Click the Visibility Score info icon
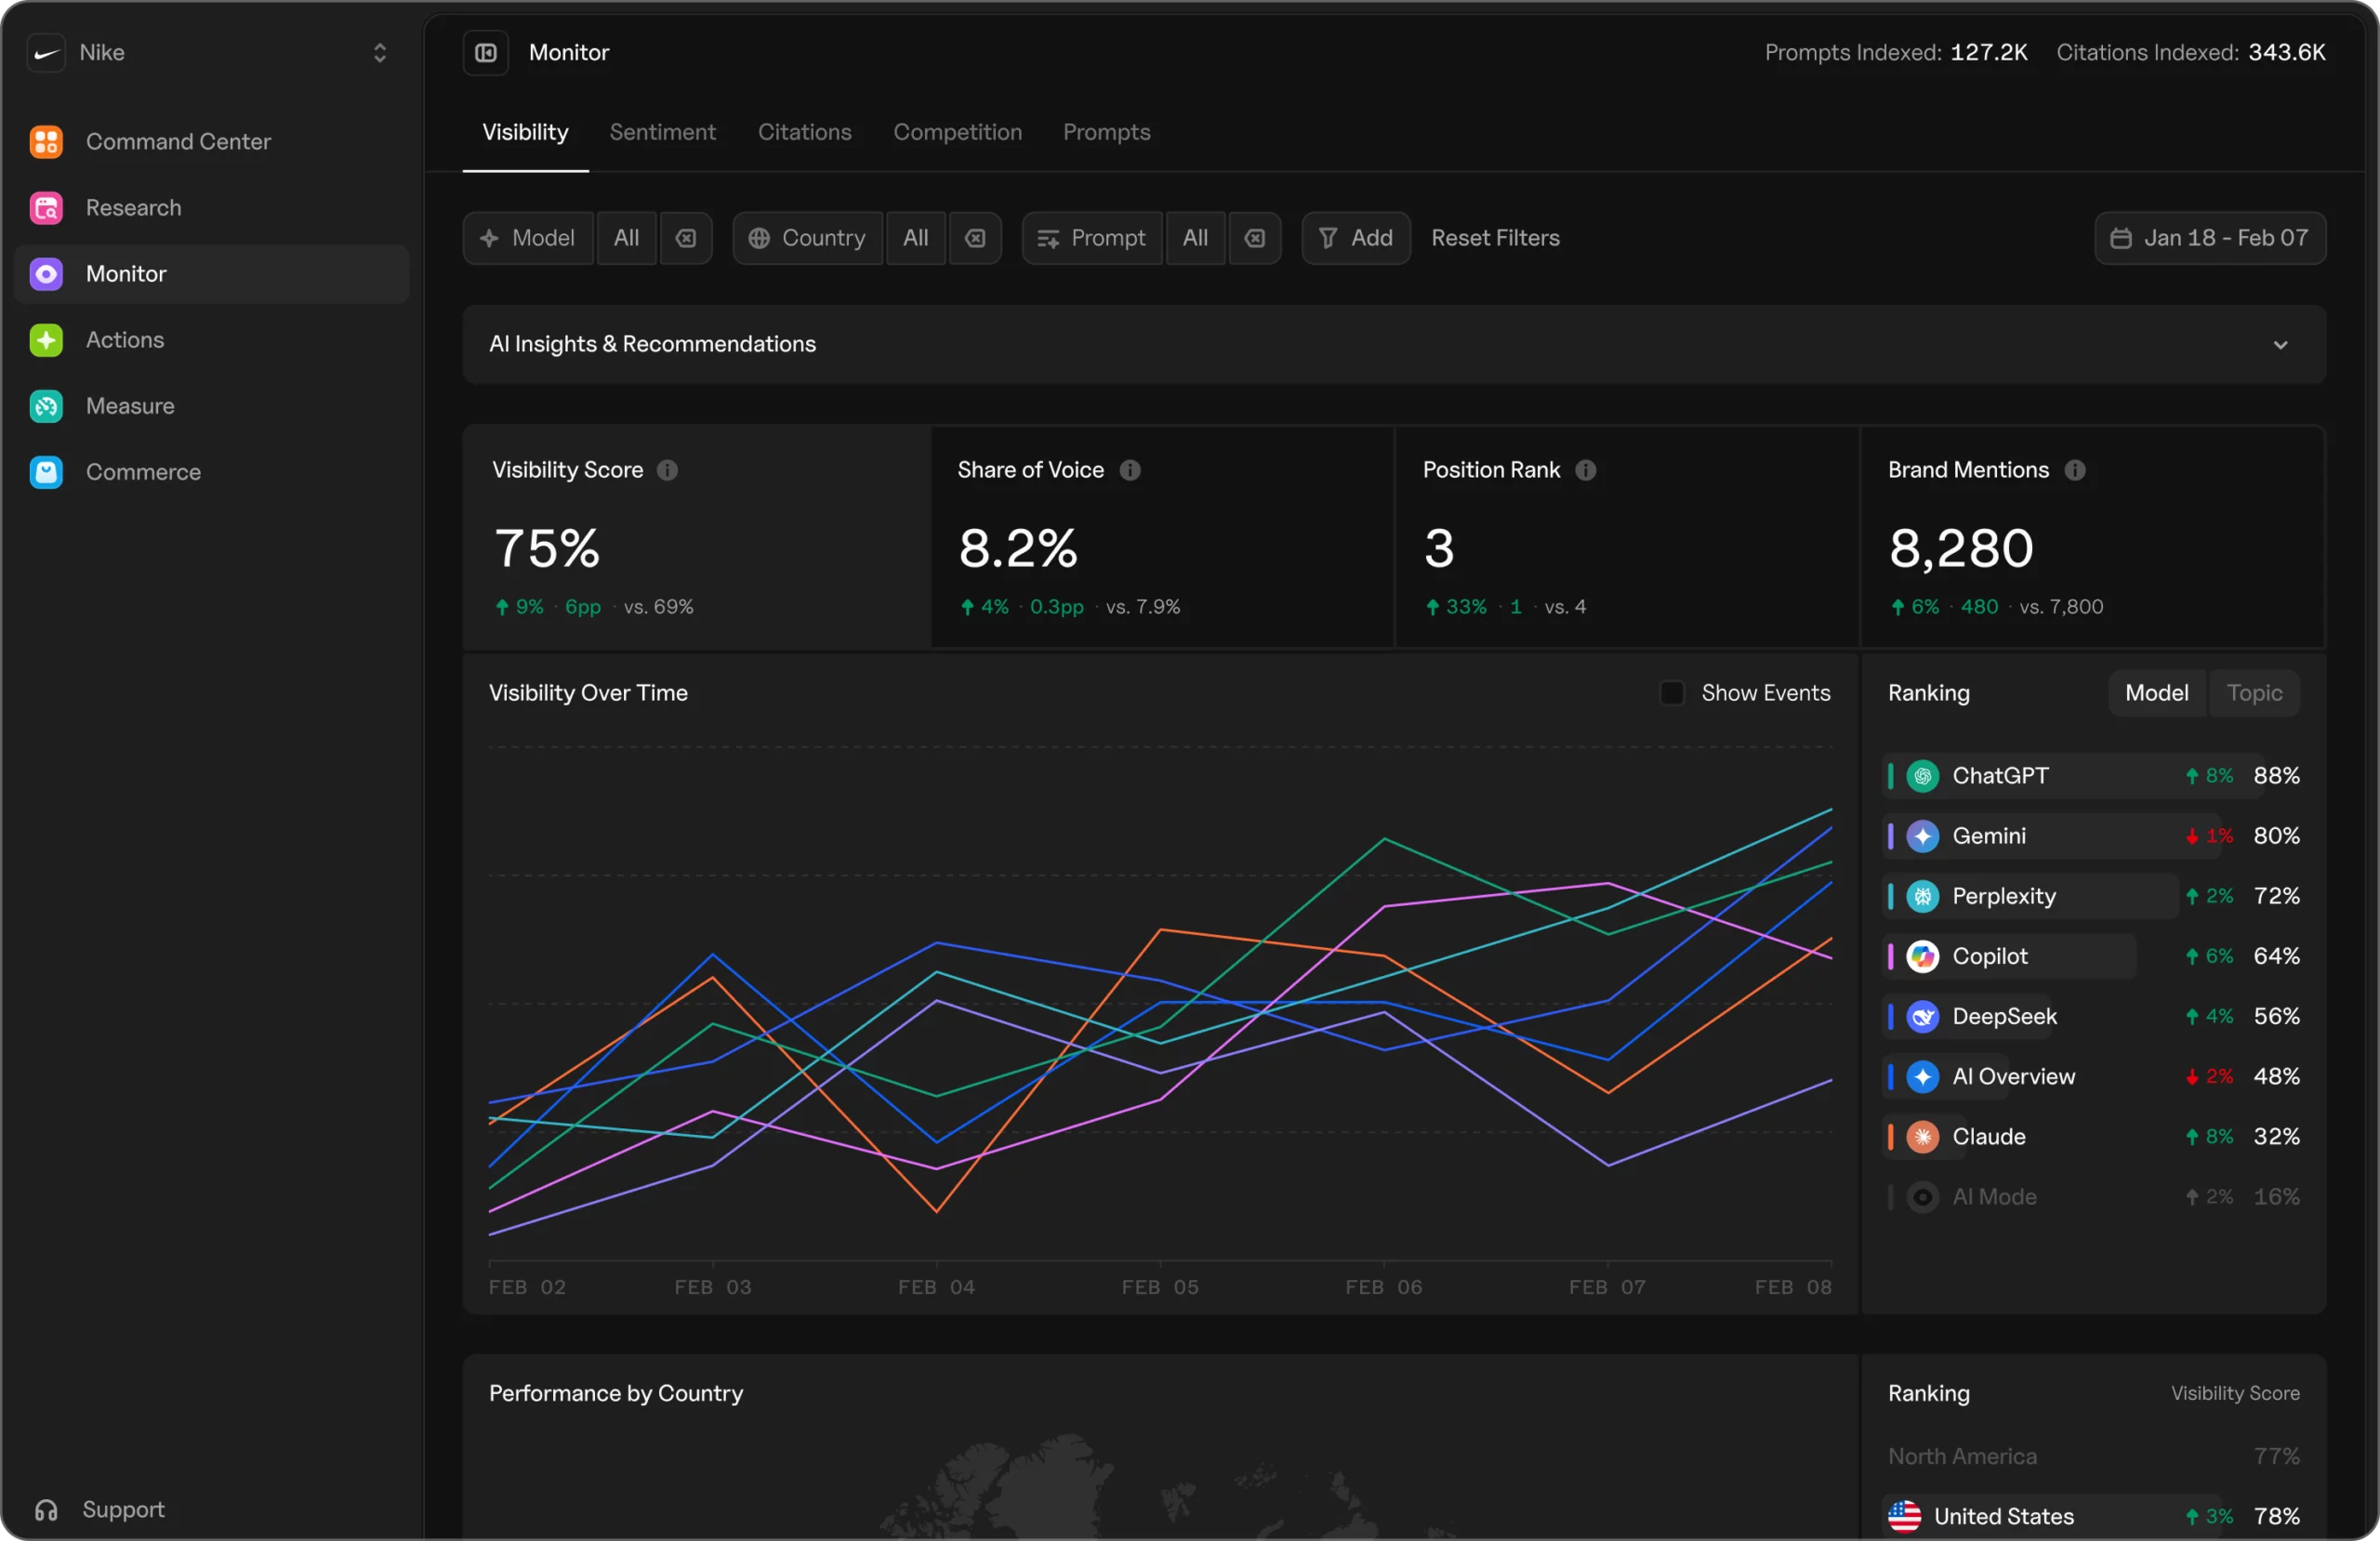This screenshot has height=1541, width=2380. (667, 470)
